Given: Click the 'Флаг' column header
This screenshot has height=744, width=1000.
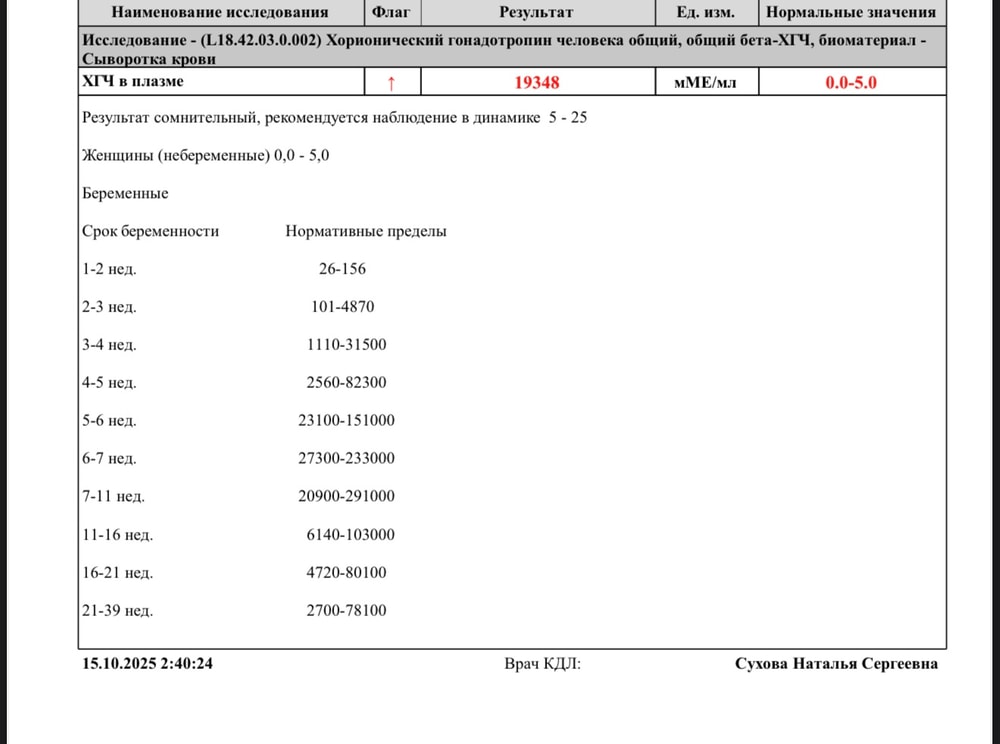Looking at the screenshot, I should (x=391, y=12).
